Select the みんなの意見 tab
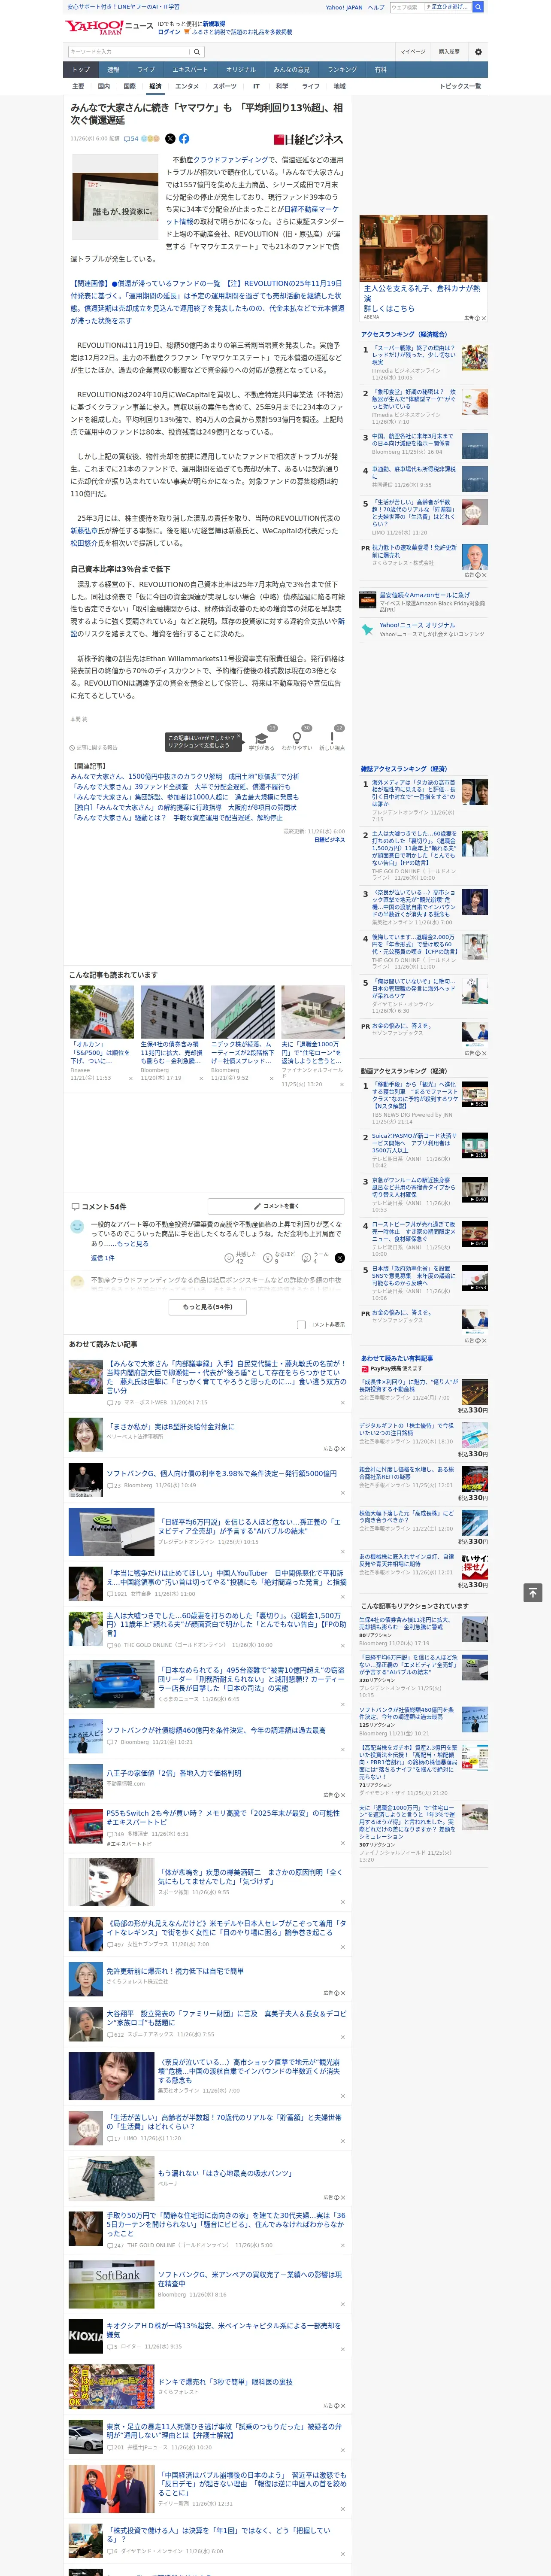This screenshot has width=551, height=2576. 292,70
